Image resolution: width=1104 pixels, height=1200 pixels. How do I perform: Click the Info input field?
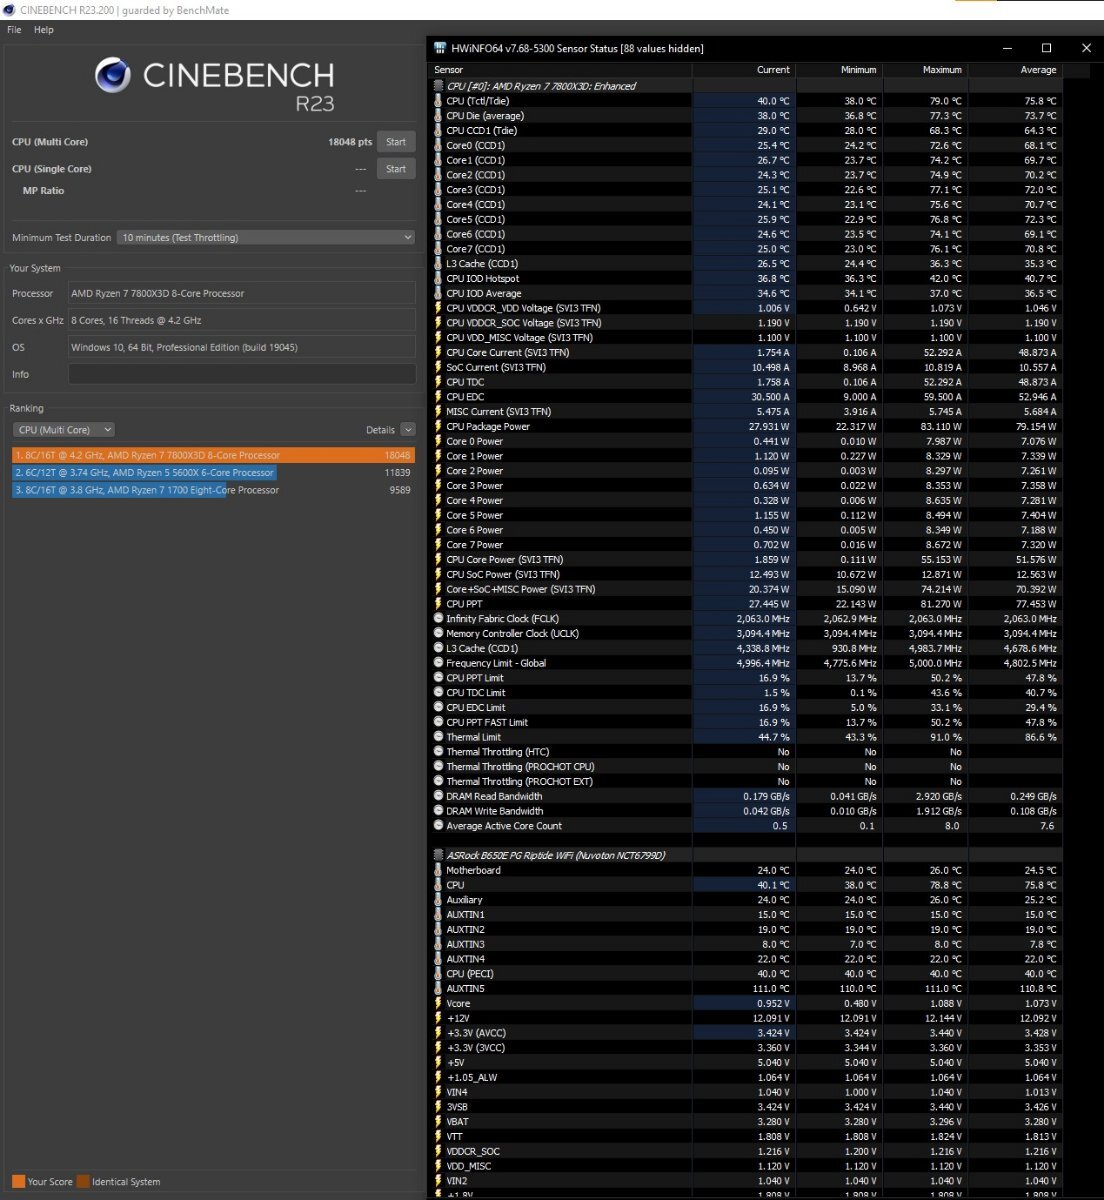[242, 374]
